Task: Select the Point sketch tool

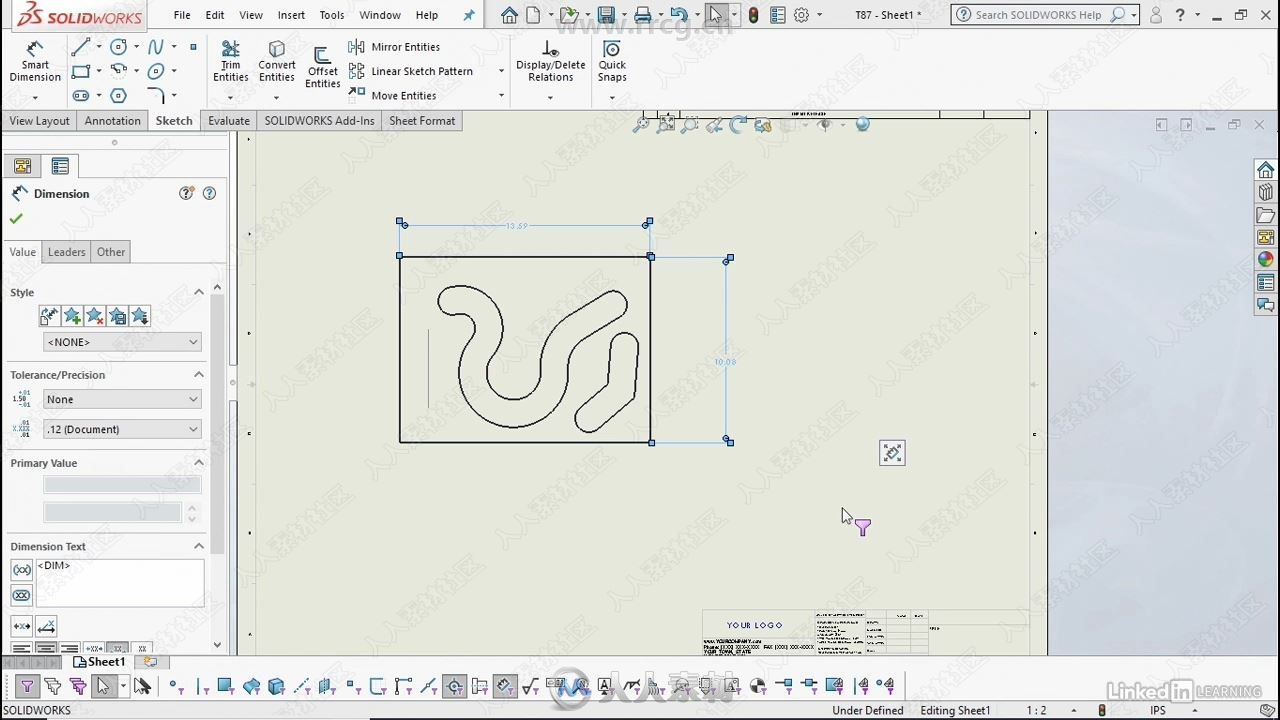Action: [193, 47]
